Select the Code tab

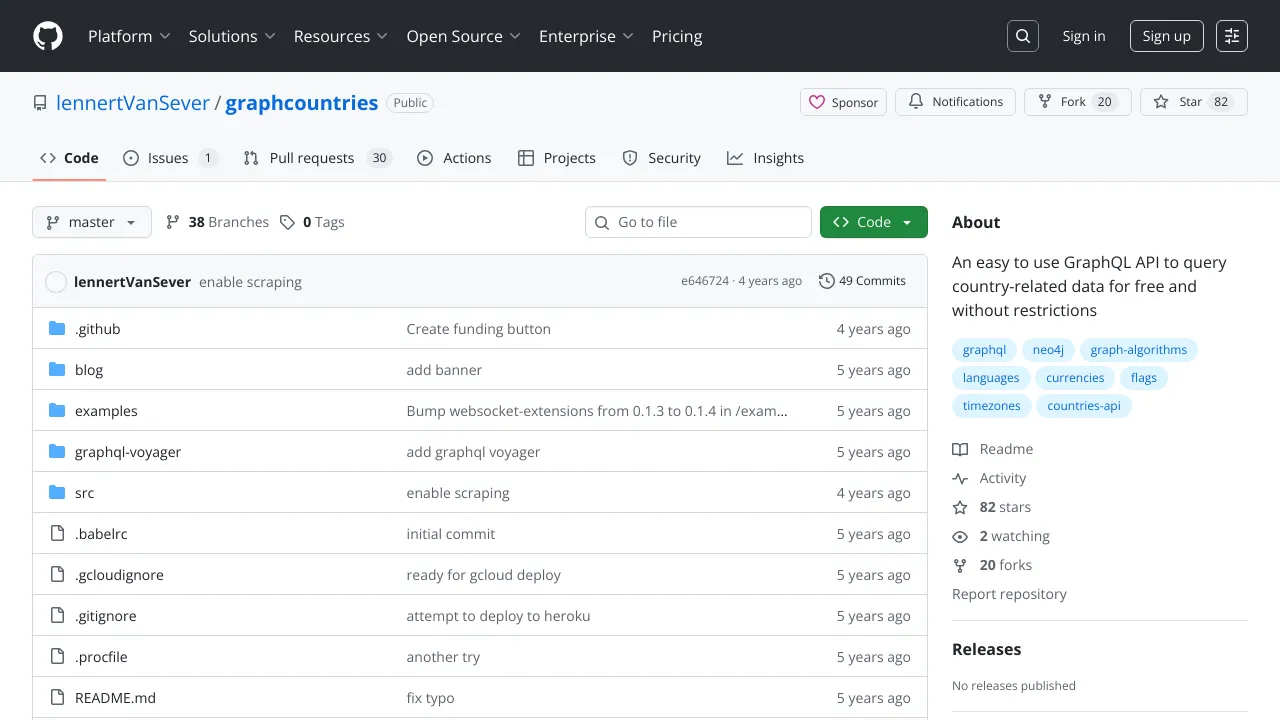69,158
